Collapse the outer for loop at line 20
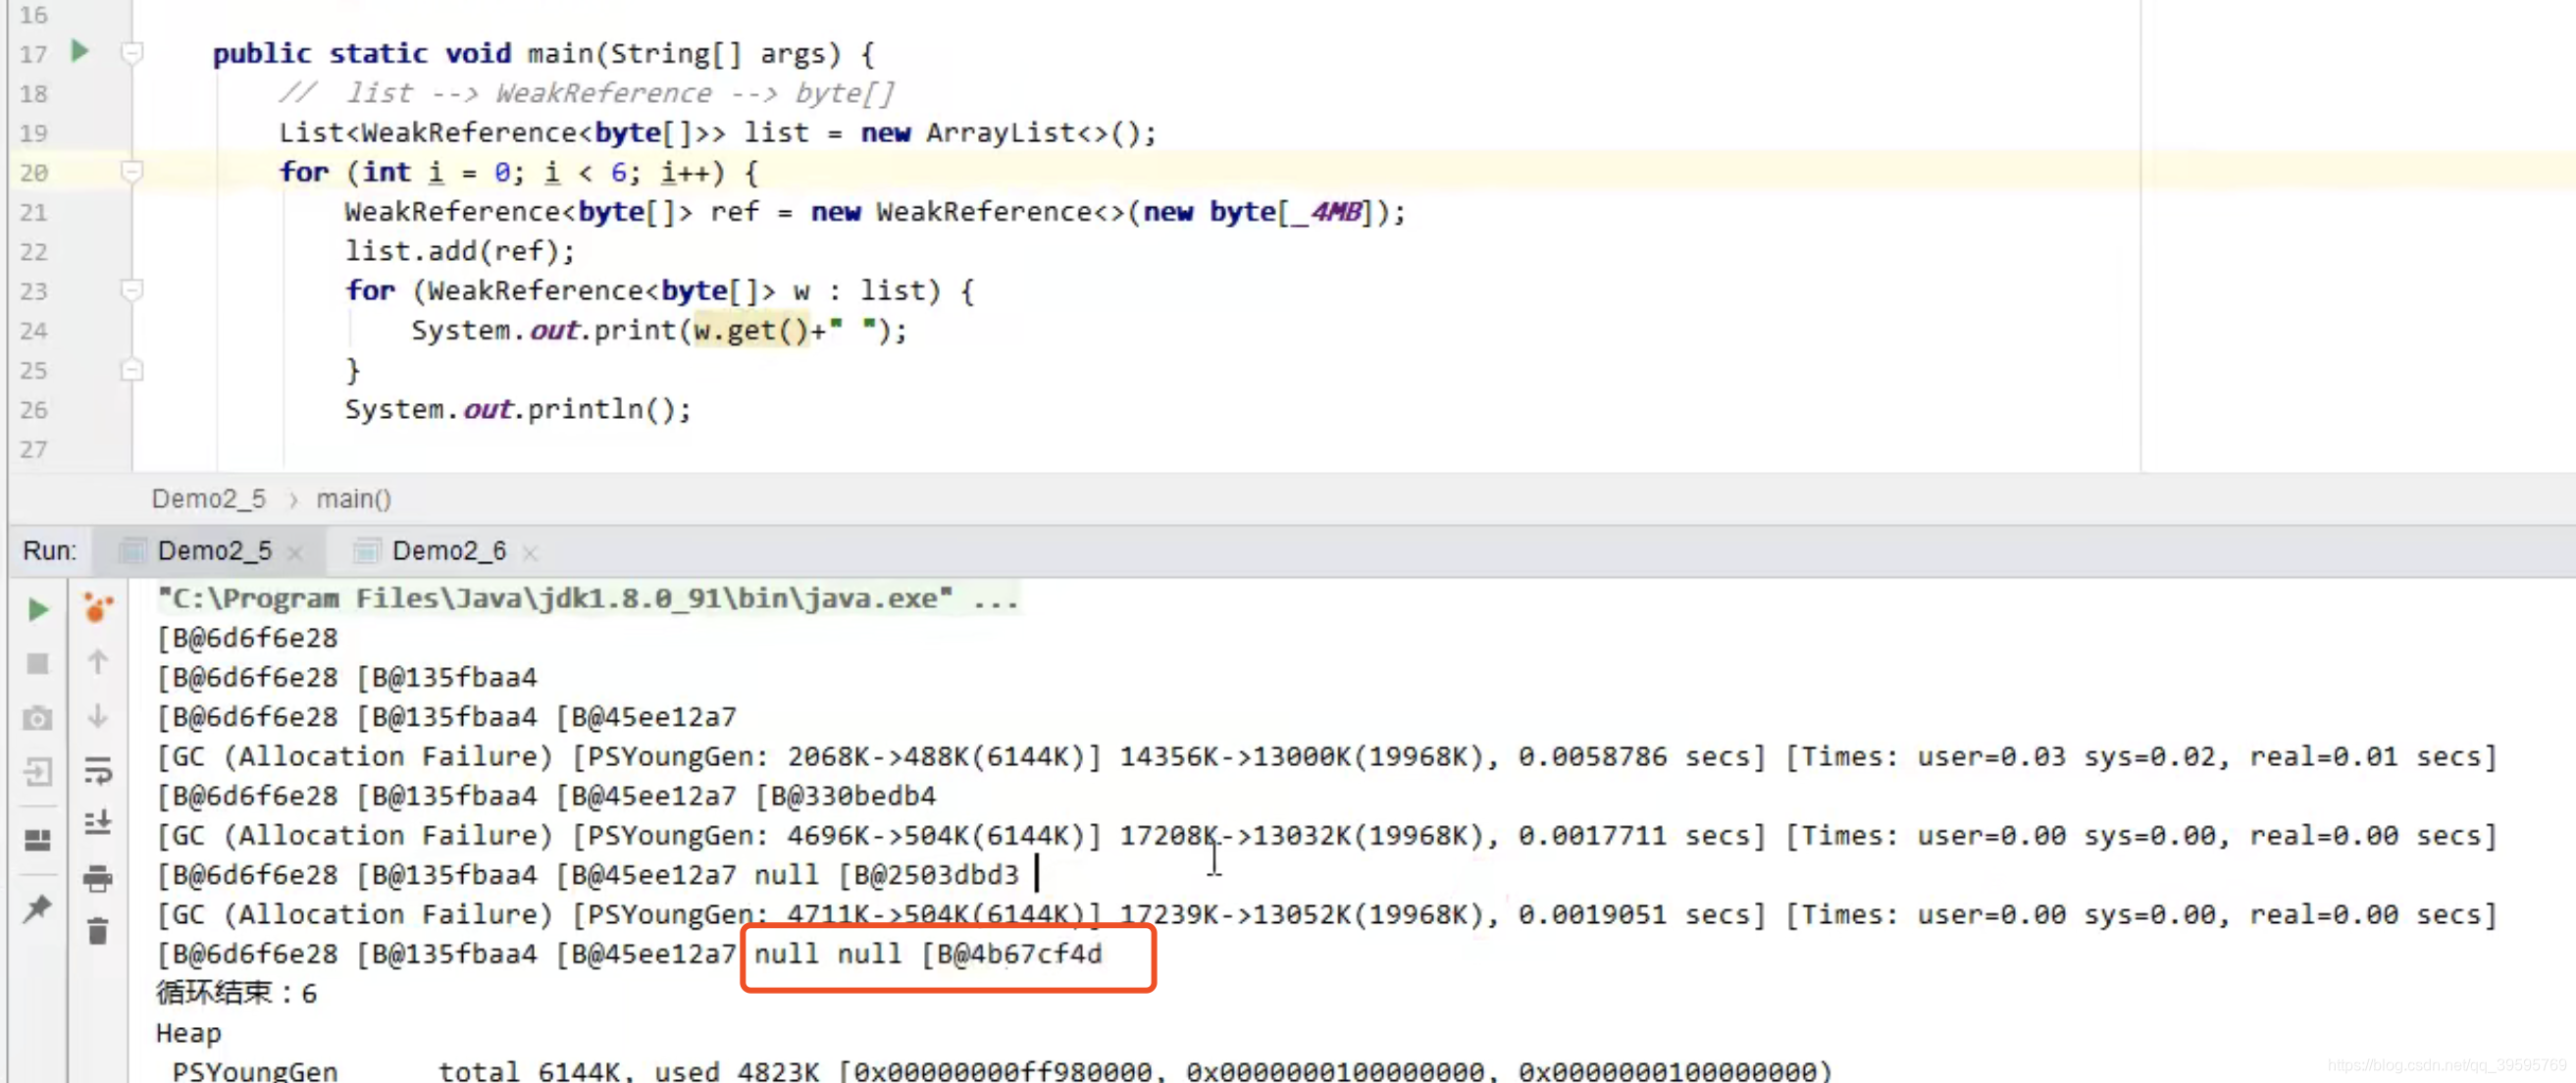The height and width of the screenshot is (1083, 2576). coord(132,172)
